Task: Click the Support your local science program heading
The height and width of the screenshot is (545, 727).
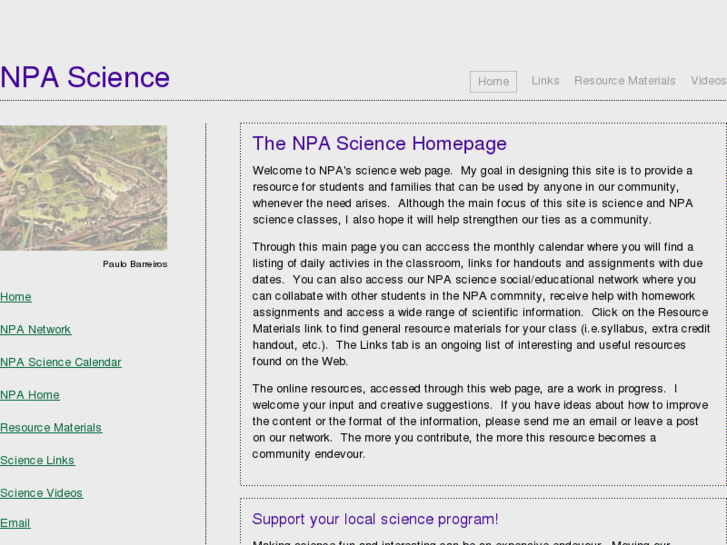Action: (375, 519)
